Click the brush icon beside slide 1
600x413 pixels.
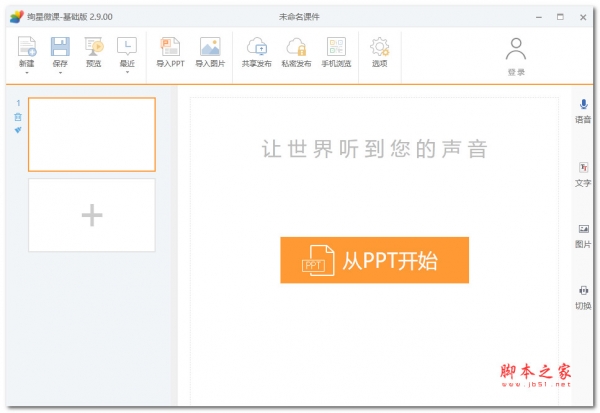click(17, 130)
